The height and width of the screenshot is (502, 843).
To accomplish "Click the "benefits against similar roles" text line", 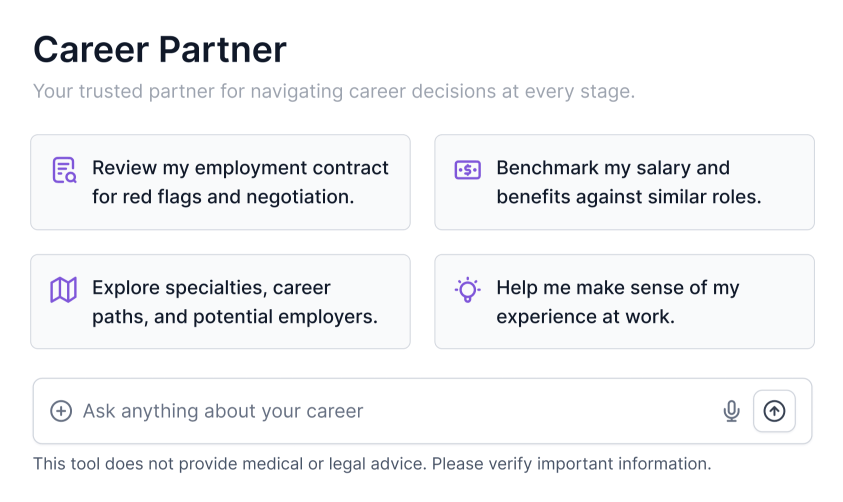I will pos(628,197).
